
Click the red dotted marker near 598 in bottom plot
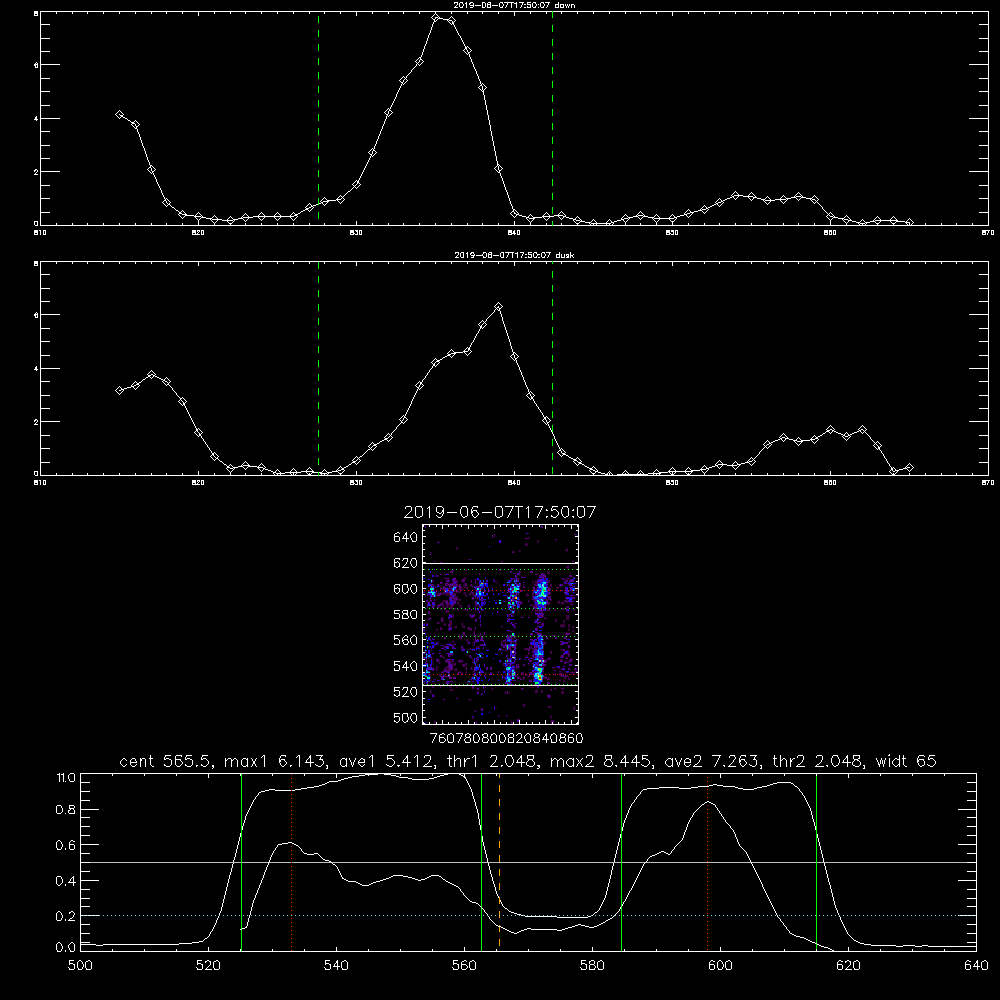pos(707,861)
